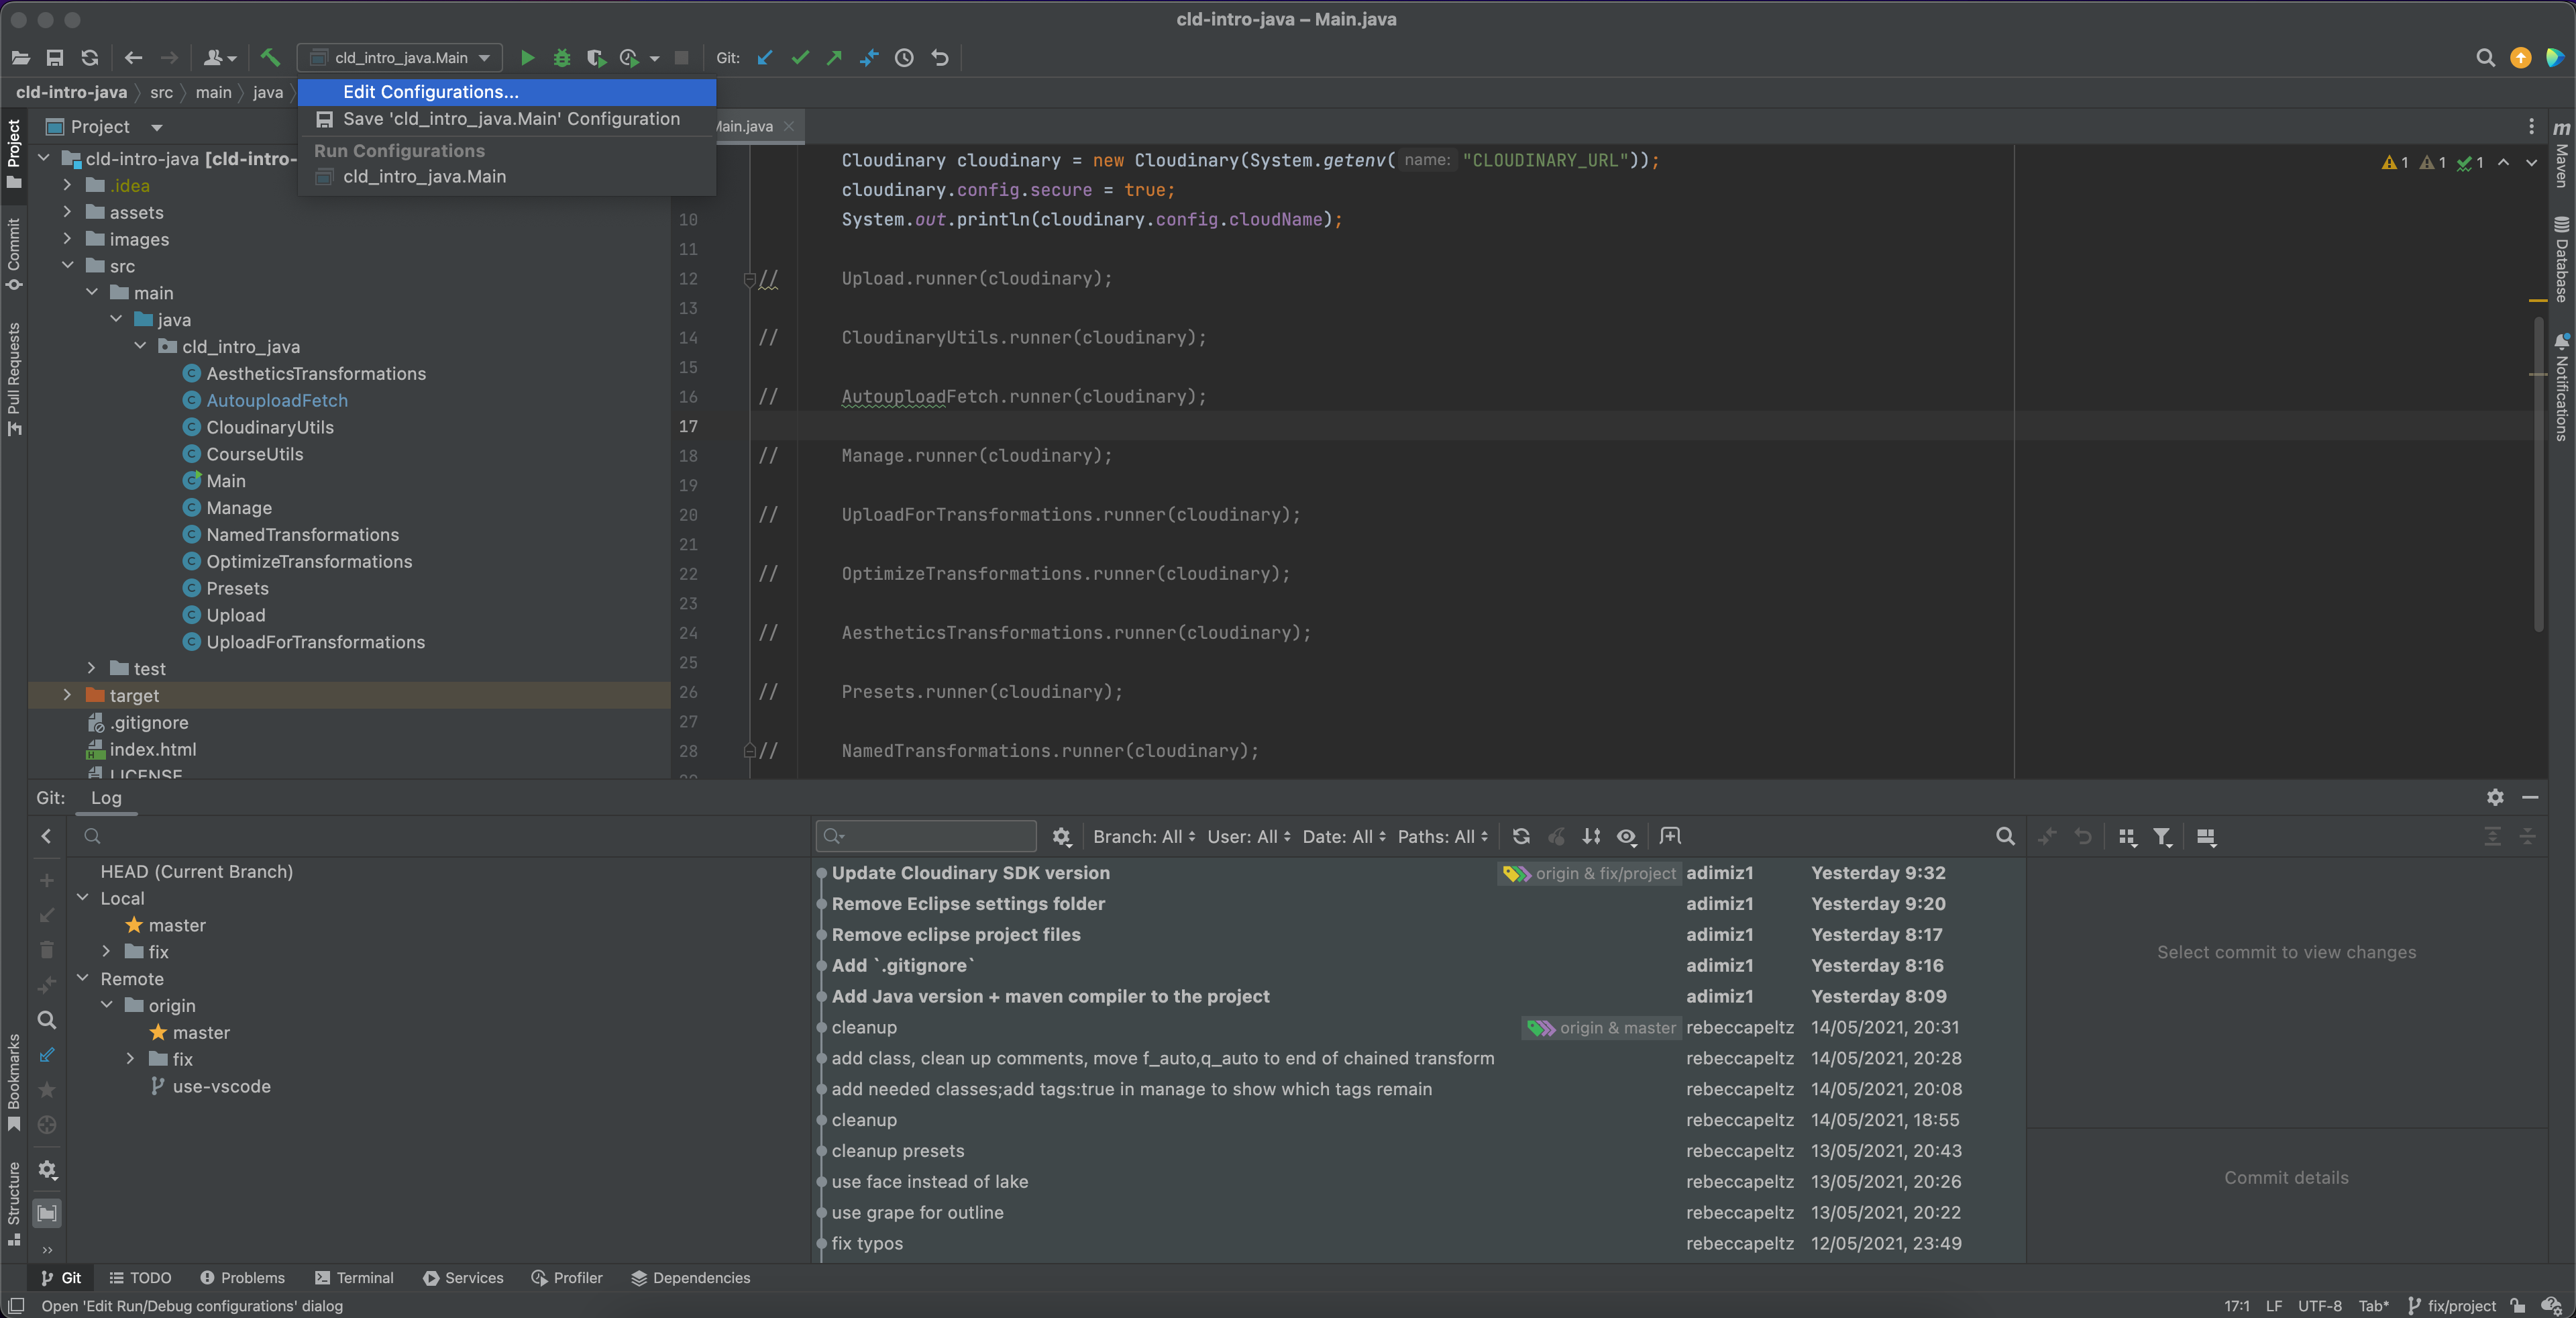The width and height of the screenshot is (2576, 1318).
Task: Select 'Edit Configurations...' menu item
Action: [432, 91]
